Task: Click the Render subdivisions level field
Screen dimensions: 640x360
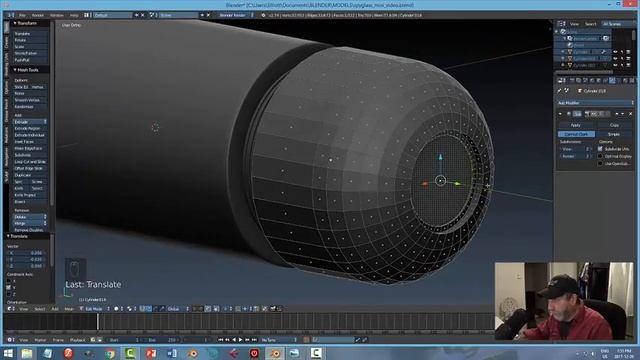Action: tap(576, 156)
